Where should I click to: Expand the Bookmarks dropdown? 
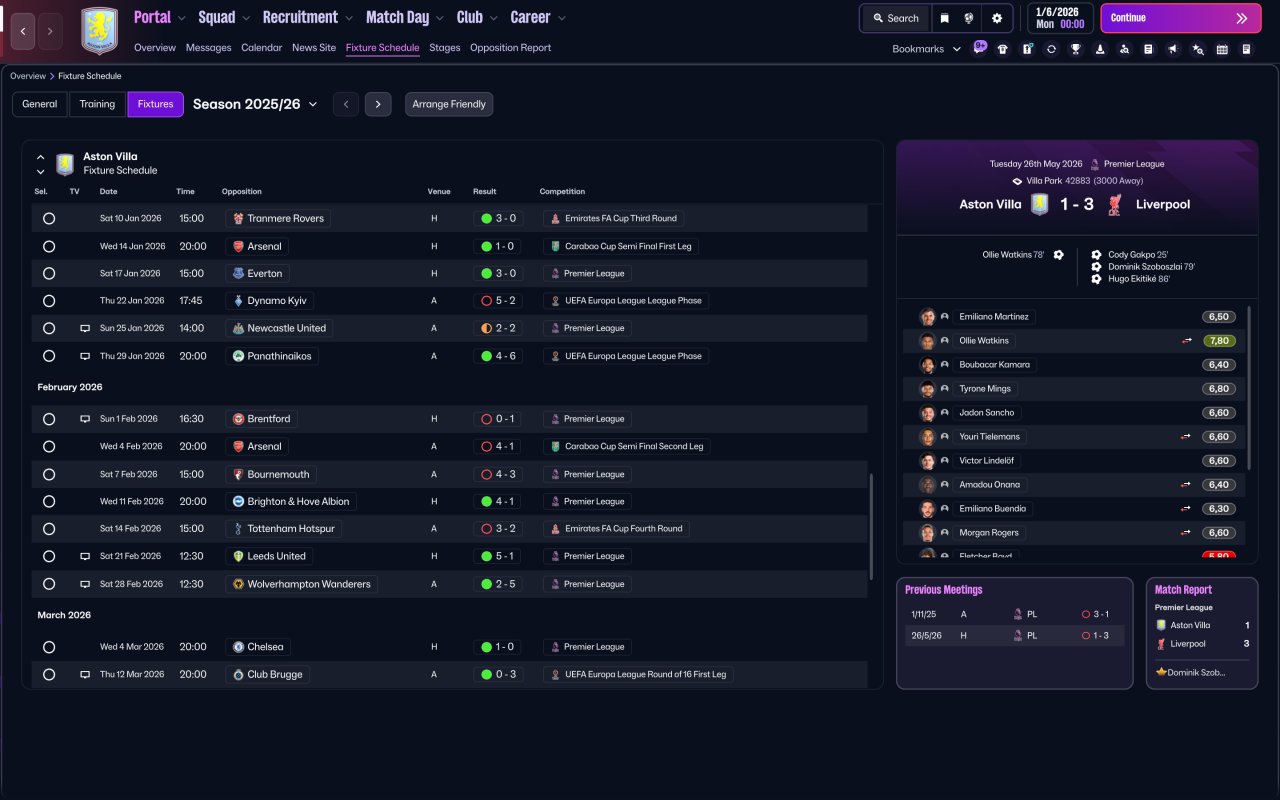926,49
